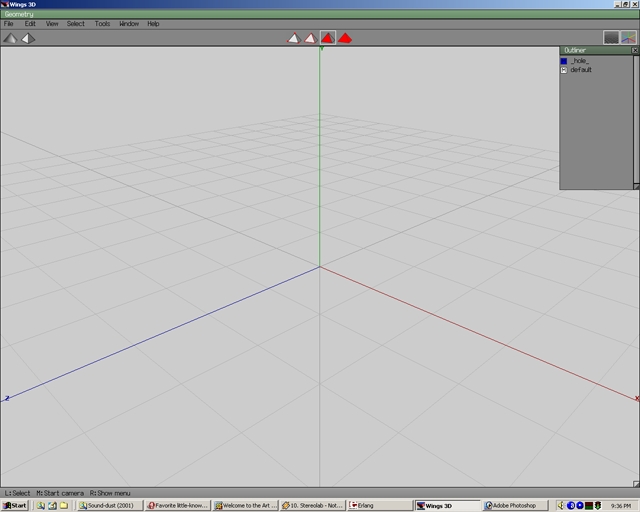Switch to 10. Stereolab taskbar window
This screenshot has height=512, width=640.
(x=313, y=505)
